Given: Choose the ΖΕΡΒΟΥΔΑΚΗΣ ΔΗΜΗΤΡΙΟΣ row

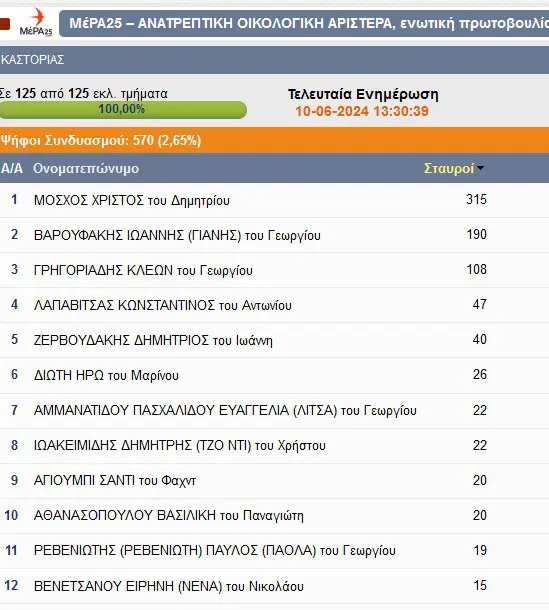Looking at the screenshot, I should tap(274, 340).
